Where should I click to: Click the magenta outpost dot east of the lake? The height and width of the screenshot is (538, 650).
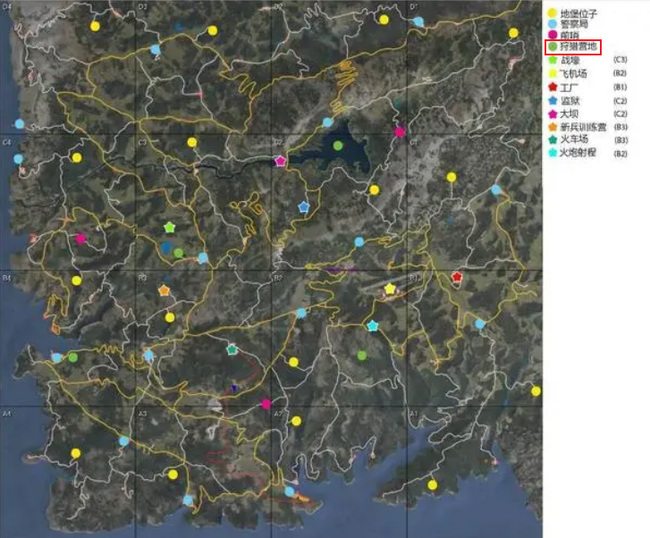[x=400, y=132]
